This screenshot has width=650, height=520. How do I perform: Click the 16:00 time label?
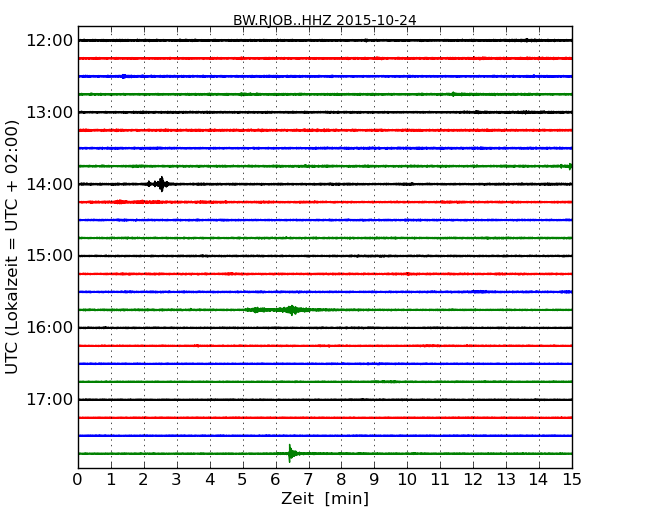click(49, 328)
